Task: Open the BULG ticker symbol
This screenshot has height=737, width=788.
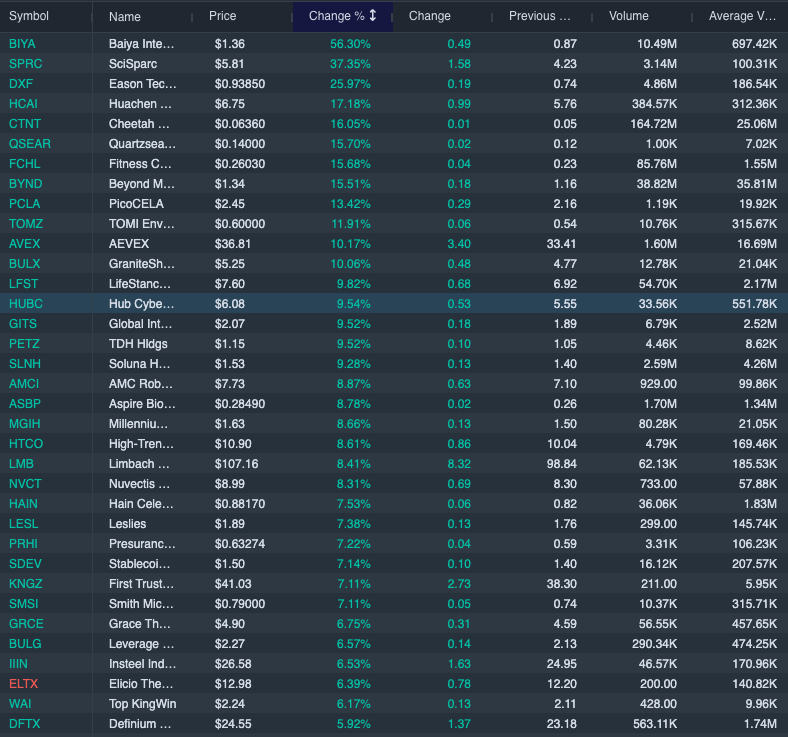Action: [x=25, y=644]
